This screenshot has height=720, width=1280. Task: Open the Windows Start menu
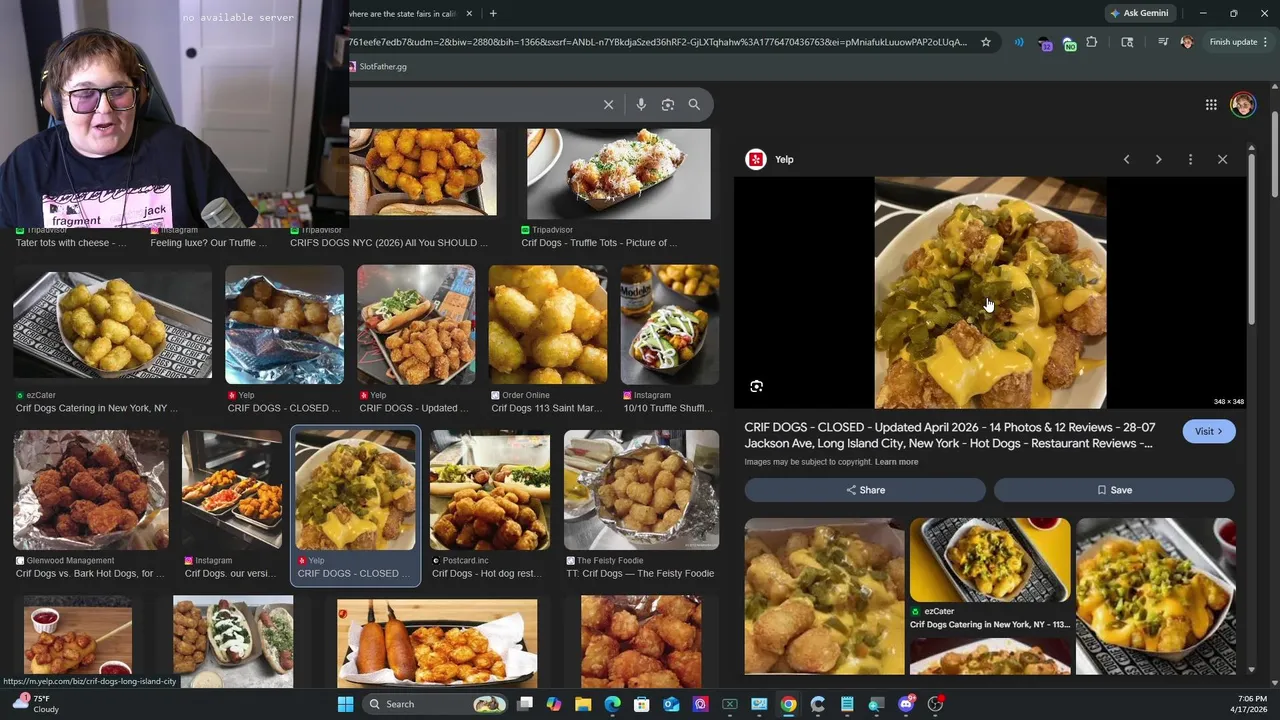click(345, 704)
